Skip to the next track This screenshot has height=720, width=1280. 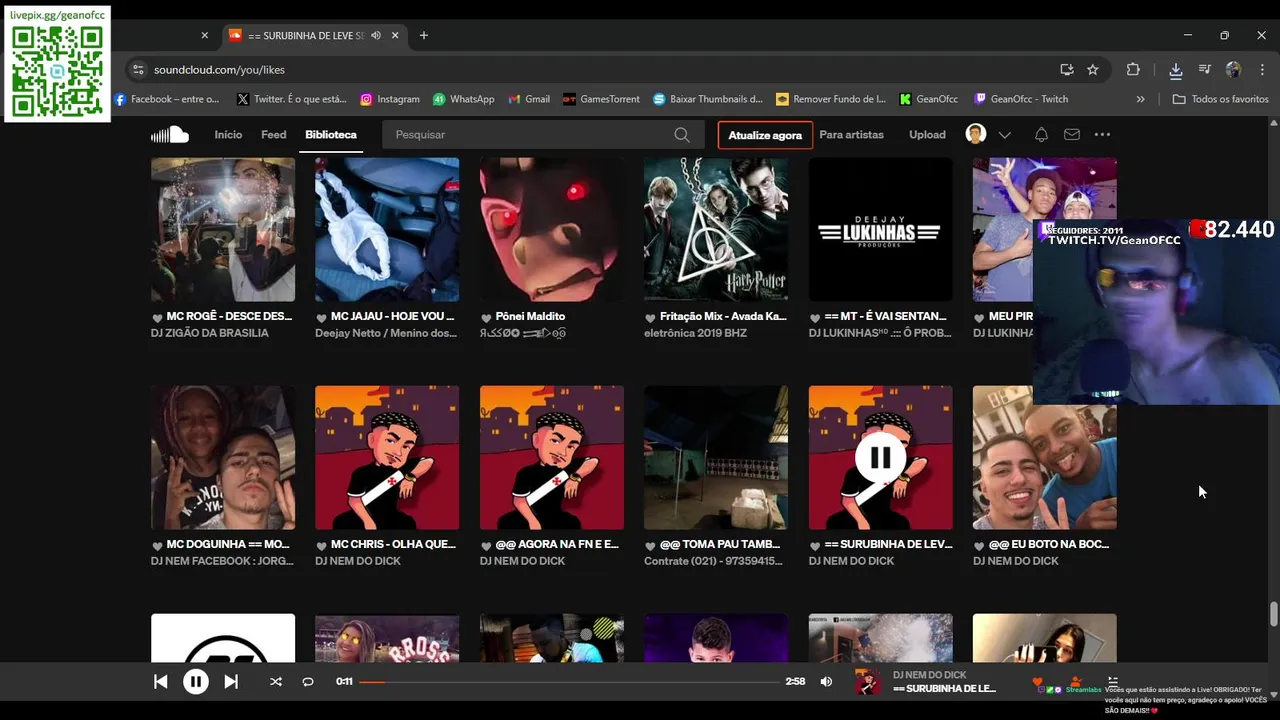click(x=231, y=682)
